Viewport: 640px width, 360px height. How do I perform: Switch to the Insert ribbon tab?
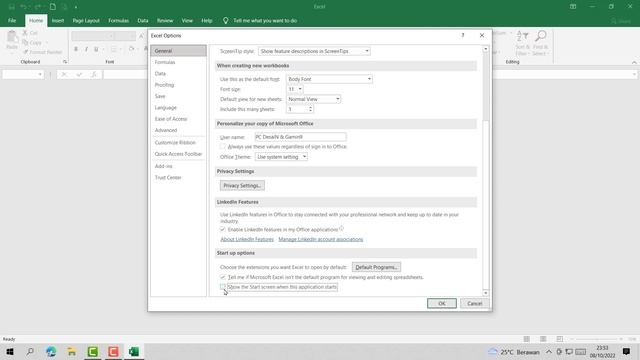(x=58, y=20)
